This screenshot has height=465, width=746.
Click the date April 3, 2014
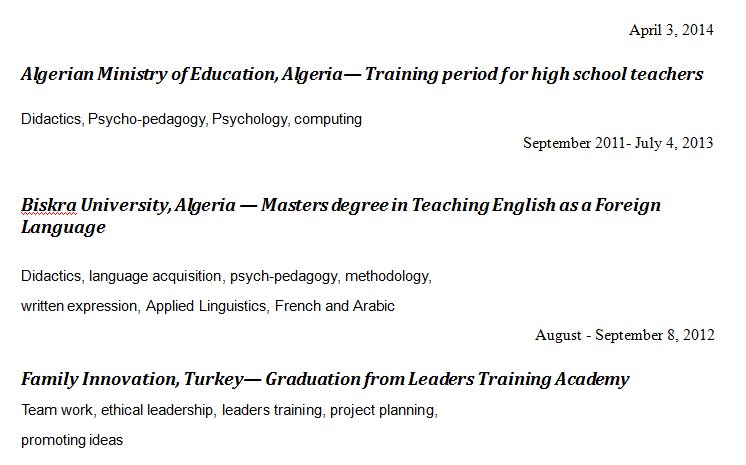point(671,30)
